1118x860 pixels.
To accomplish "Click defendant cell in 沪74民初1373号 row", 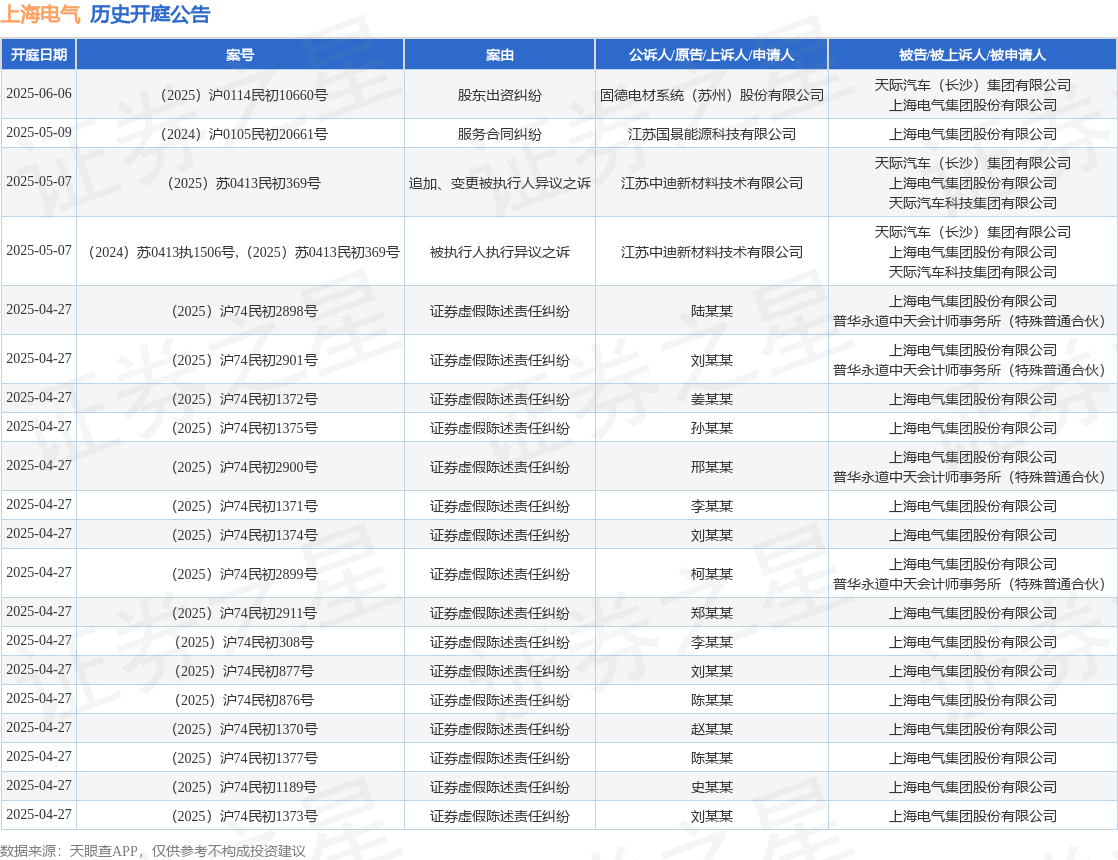I will (x=973, y=817).
